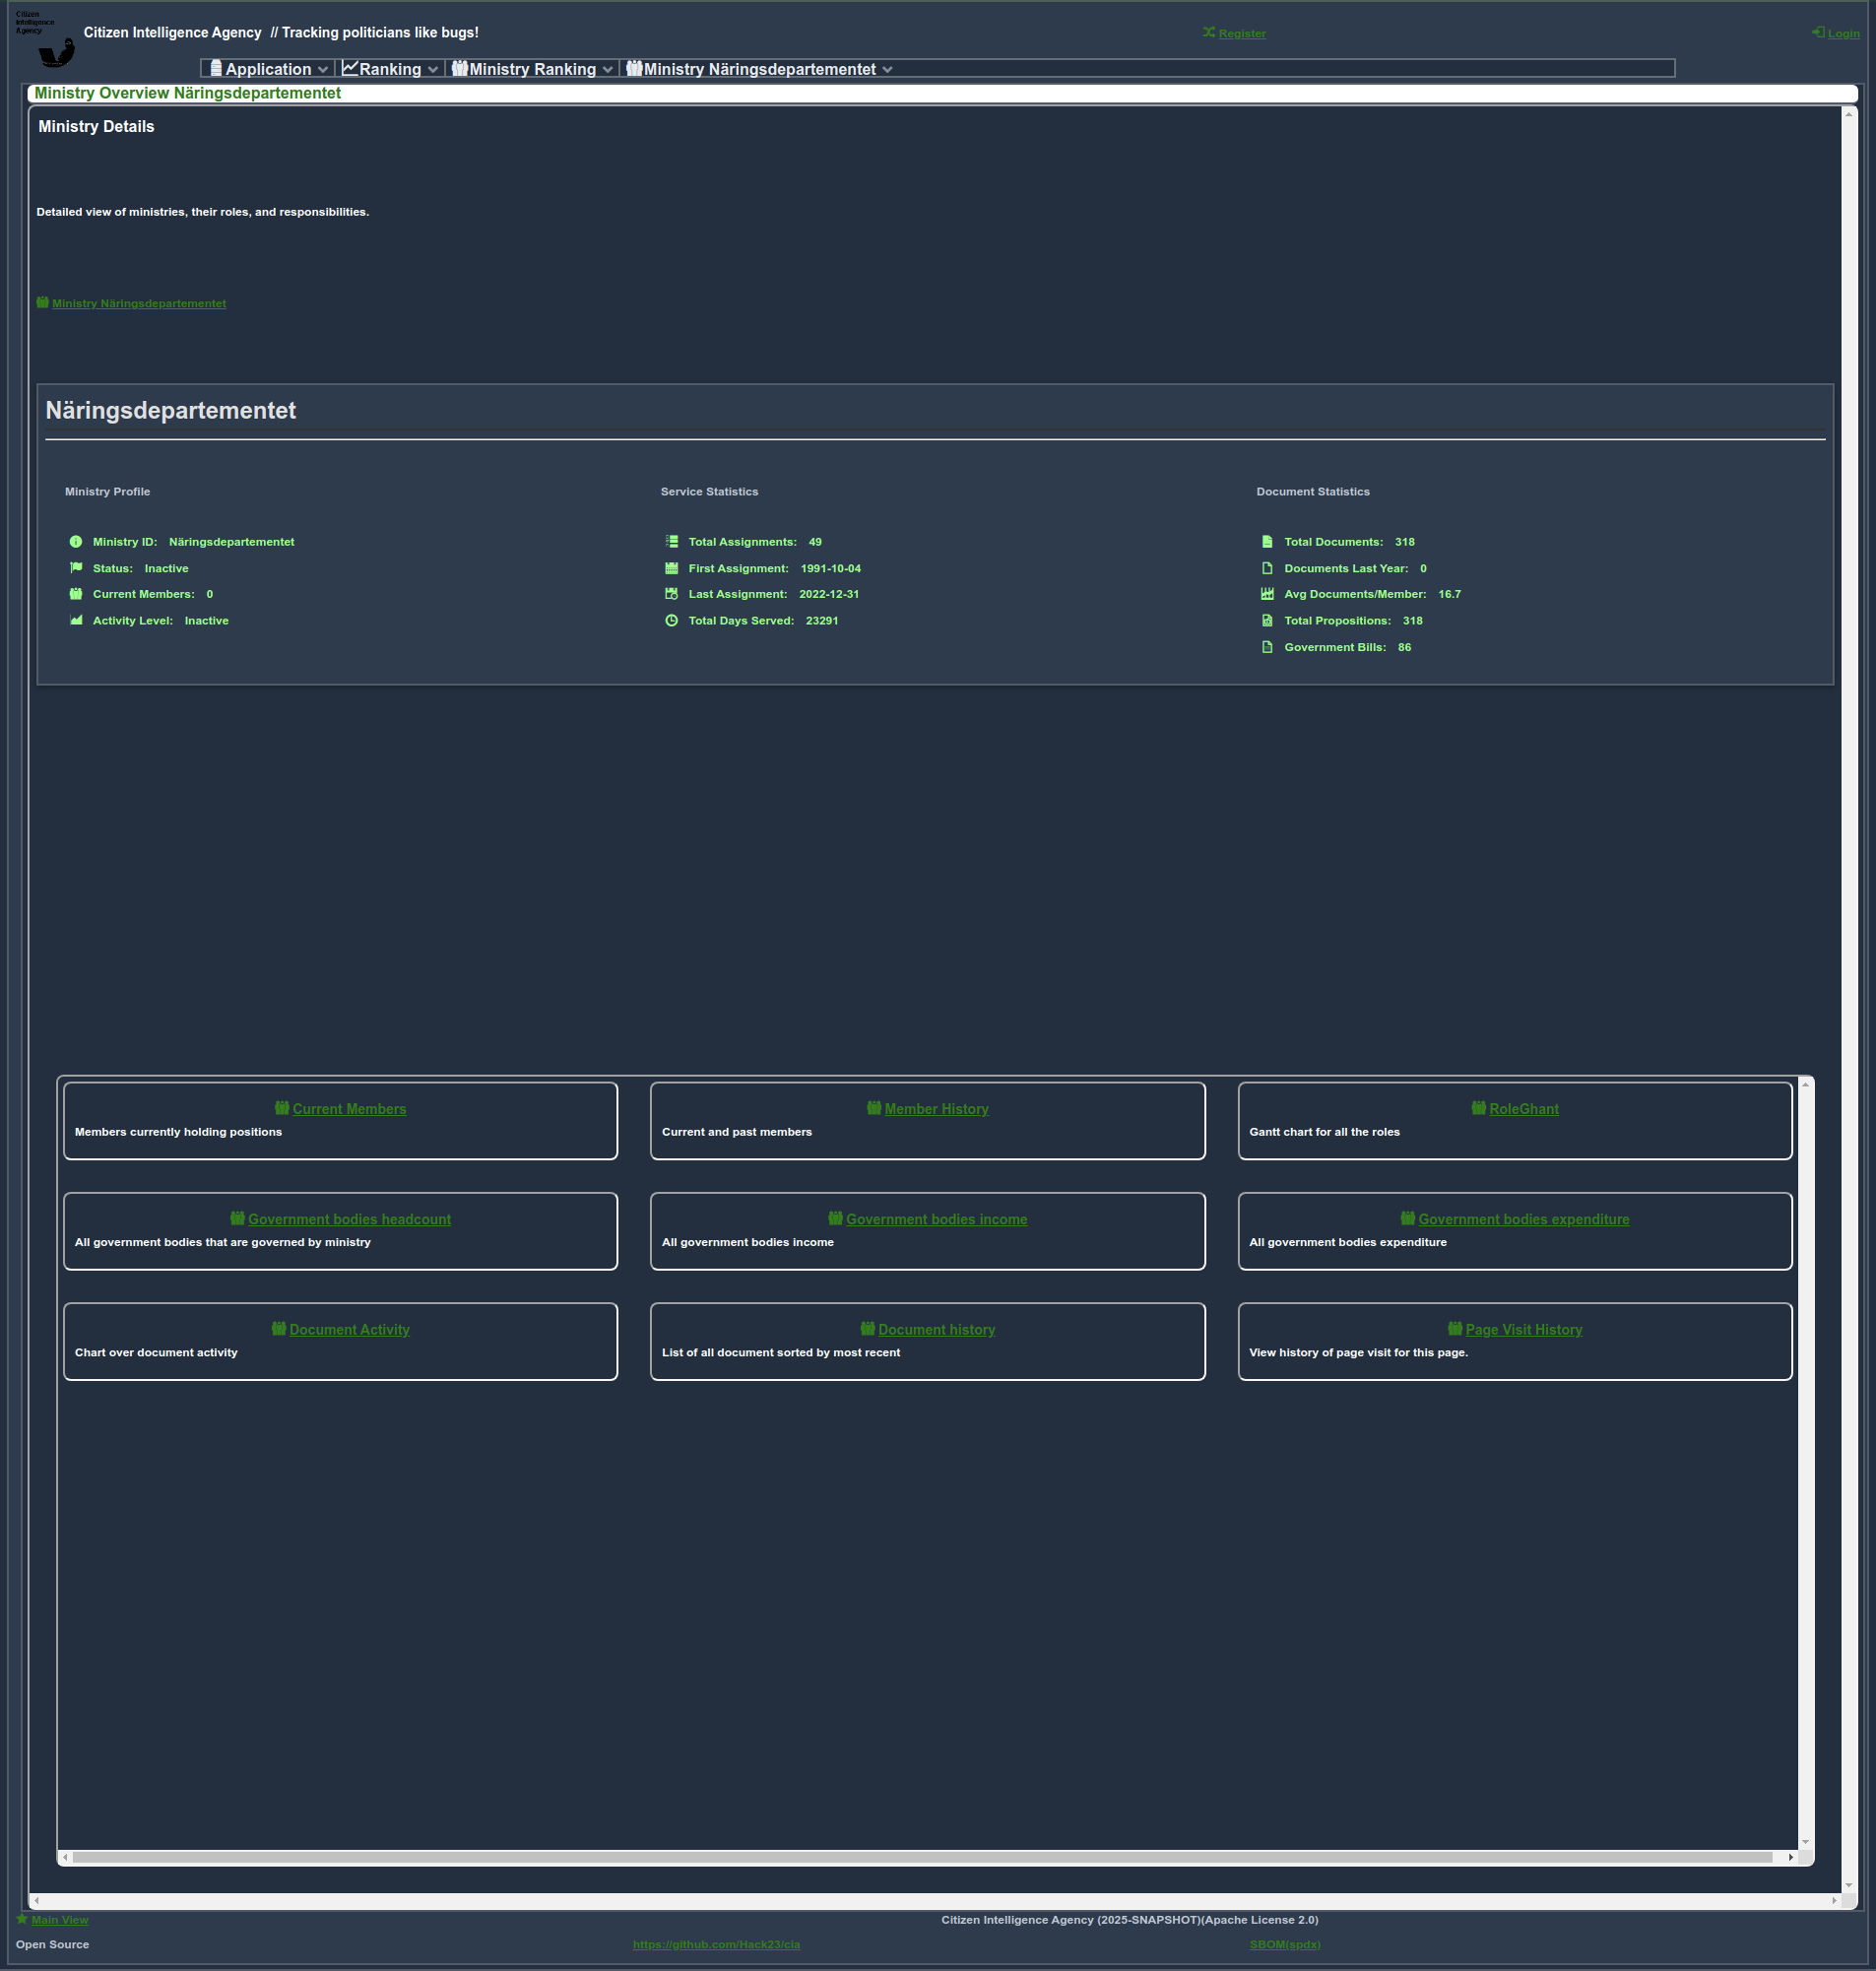Viewport: 1876px width, 1971px height.
Task: Click the inner card panel right scroll arrow
Action: [1790, 1857]
